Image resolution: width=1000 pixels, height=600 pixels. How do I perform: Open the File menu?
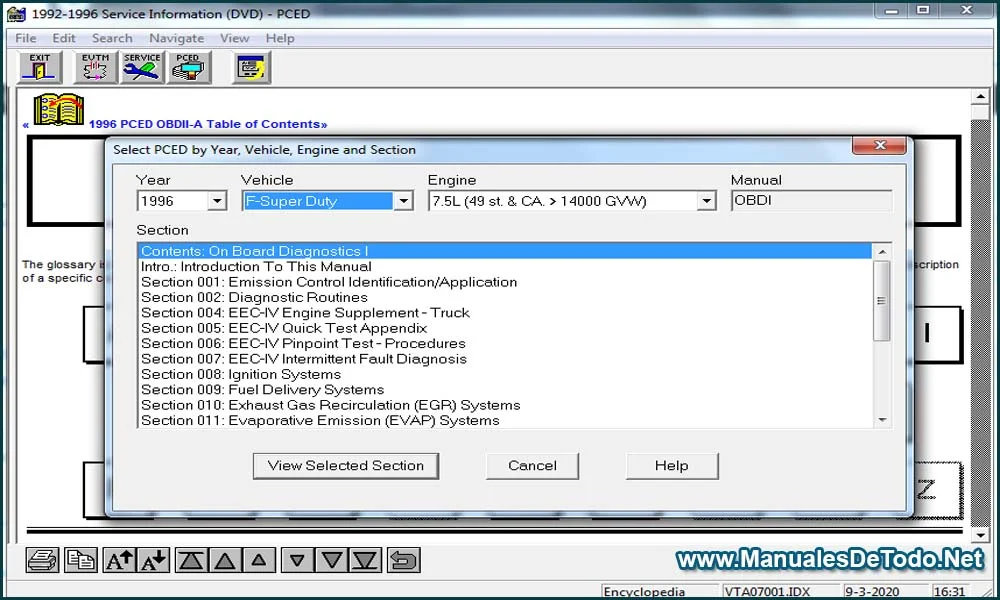point(26,38)
